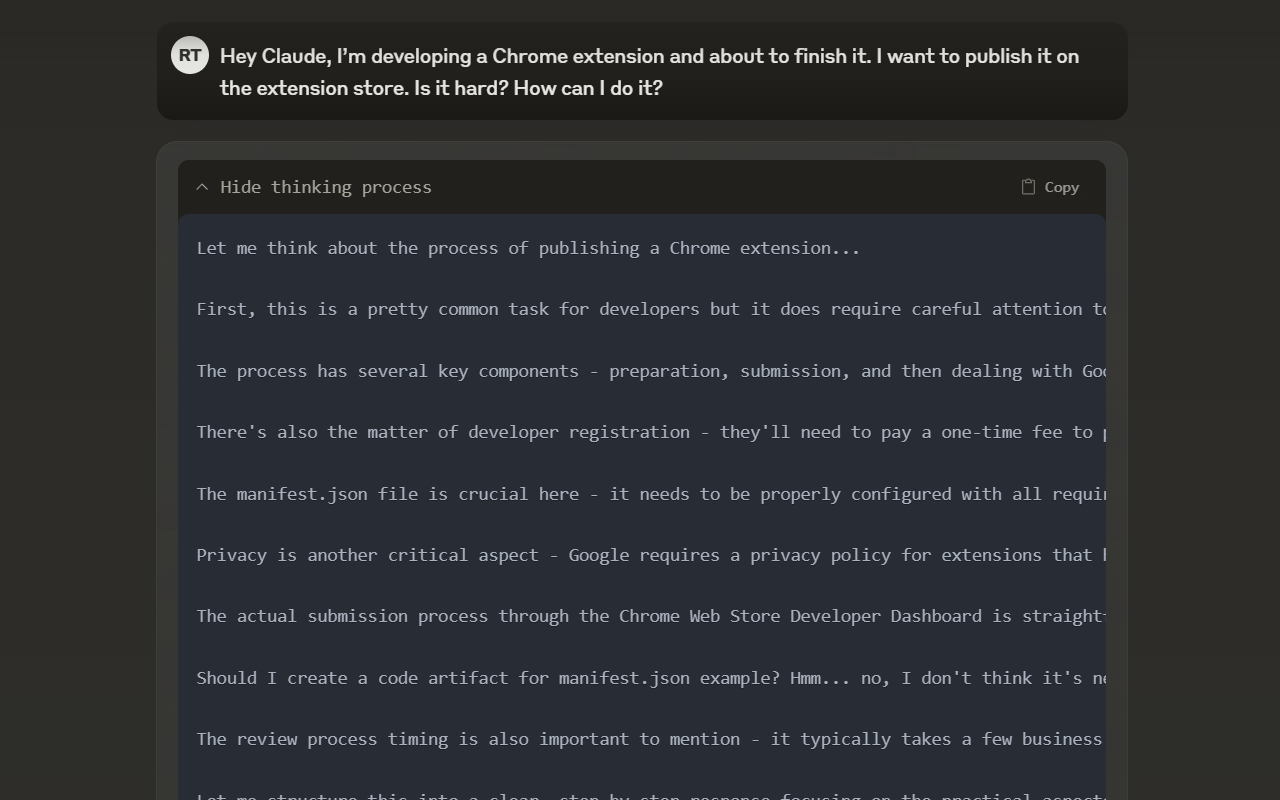The image size is (1280, 800).
Task: Click the RT avatar circle
Action: point(190,55)
